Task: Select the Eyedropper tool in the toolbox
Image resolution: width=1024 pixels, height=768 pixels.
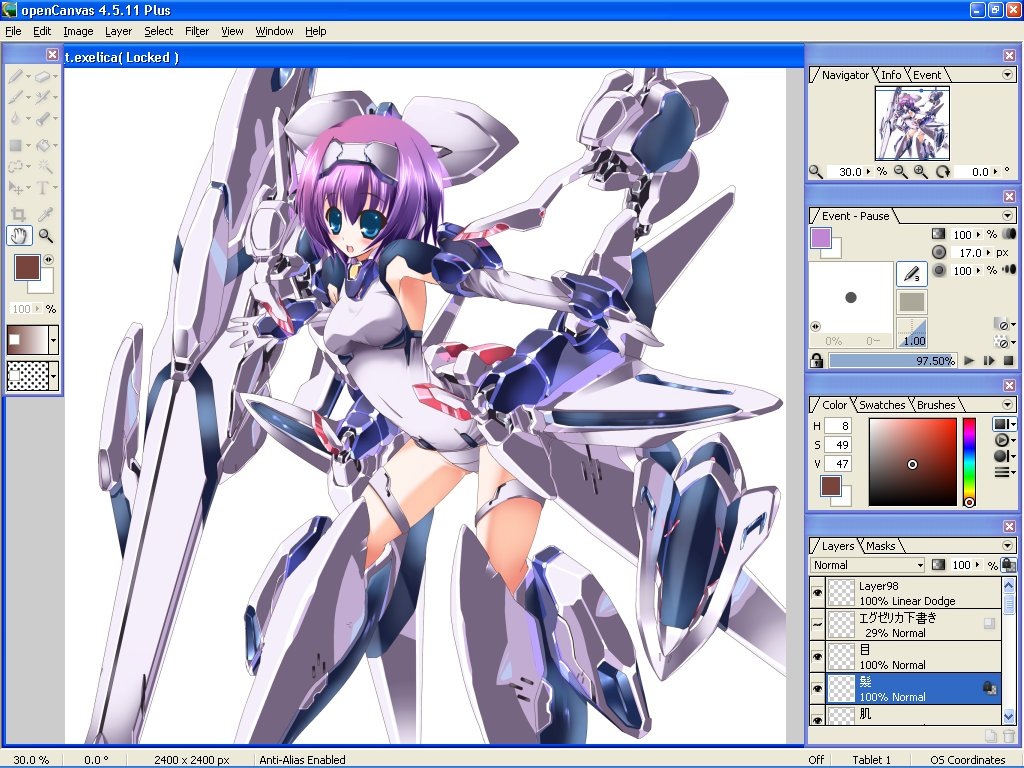Action: click(x=45, y=214)
